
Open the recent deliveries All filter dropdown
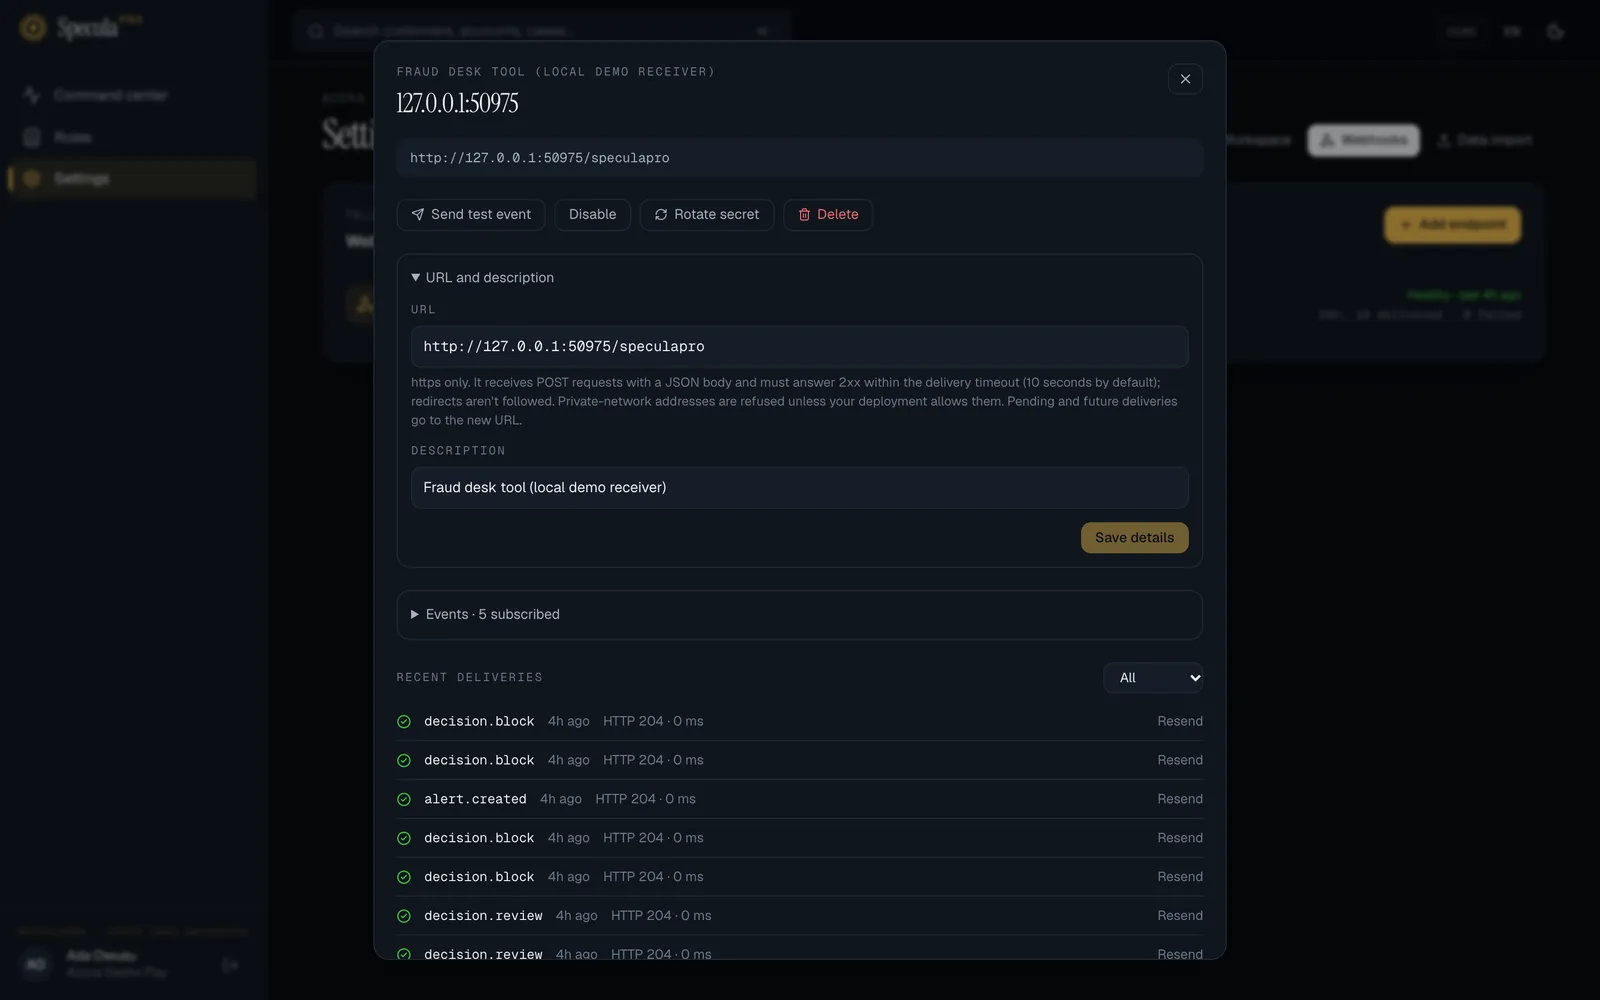[x=1153, y=678]
